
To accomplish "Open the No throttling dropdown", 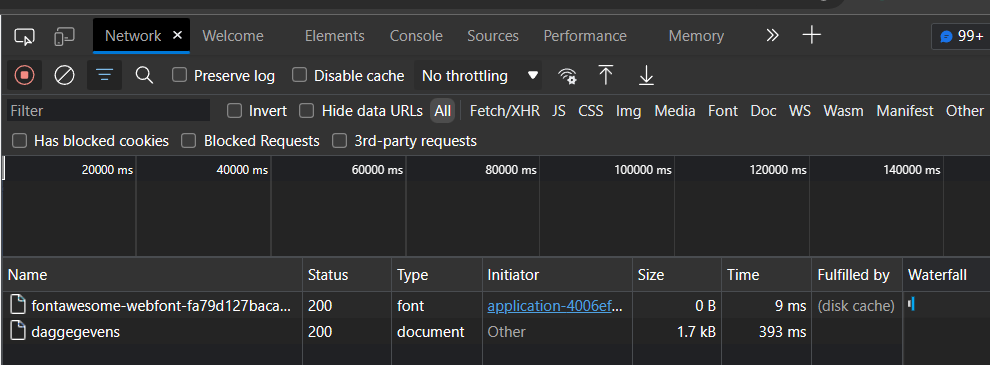I will click(x=480, y=76).
